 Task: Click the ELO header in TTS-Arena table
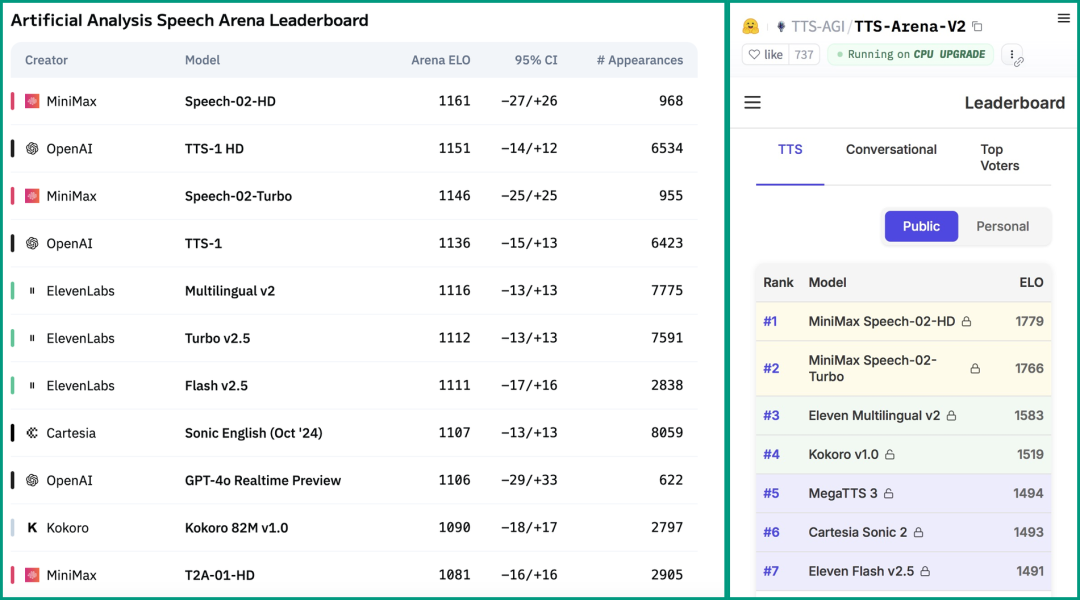1031,283
